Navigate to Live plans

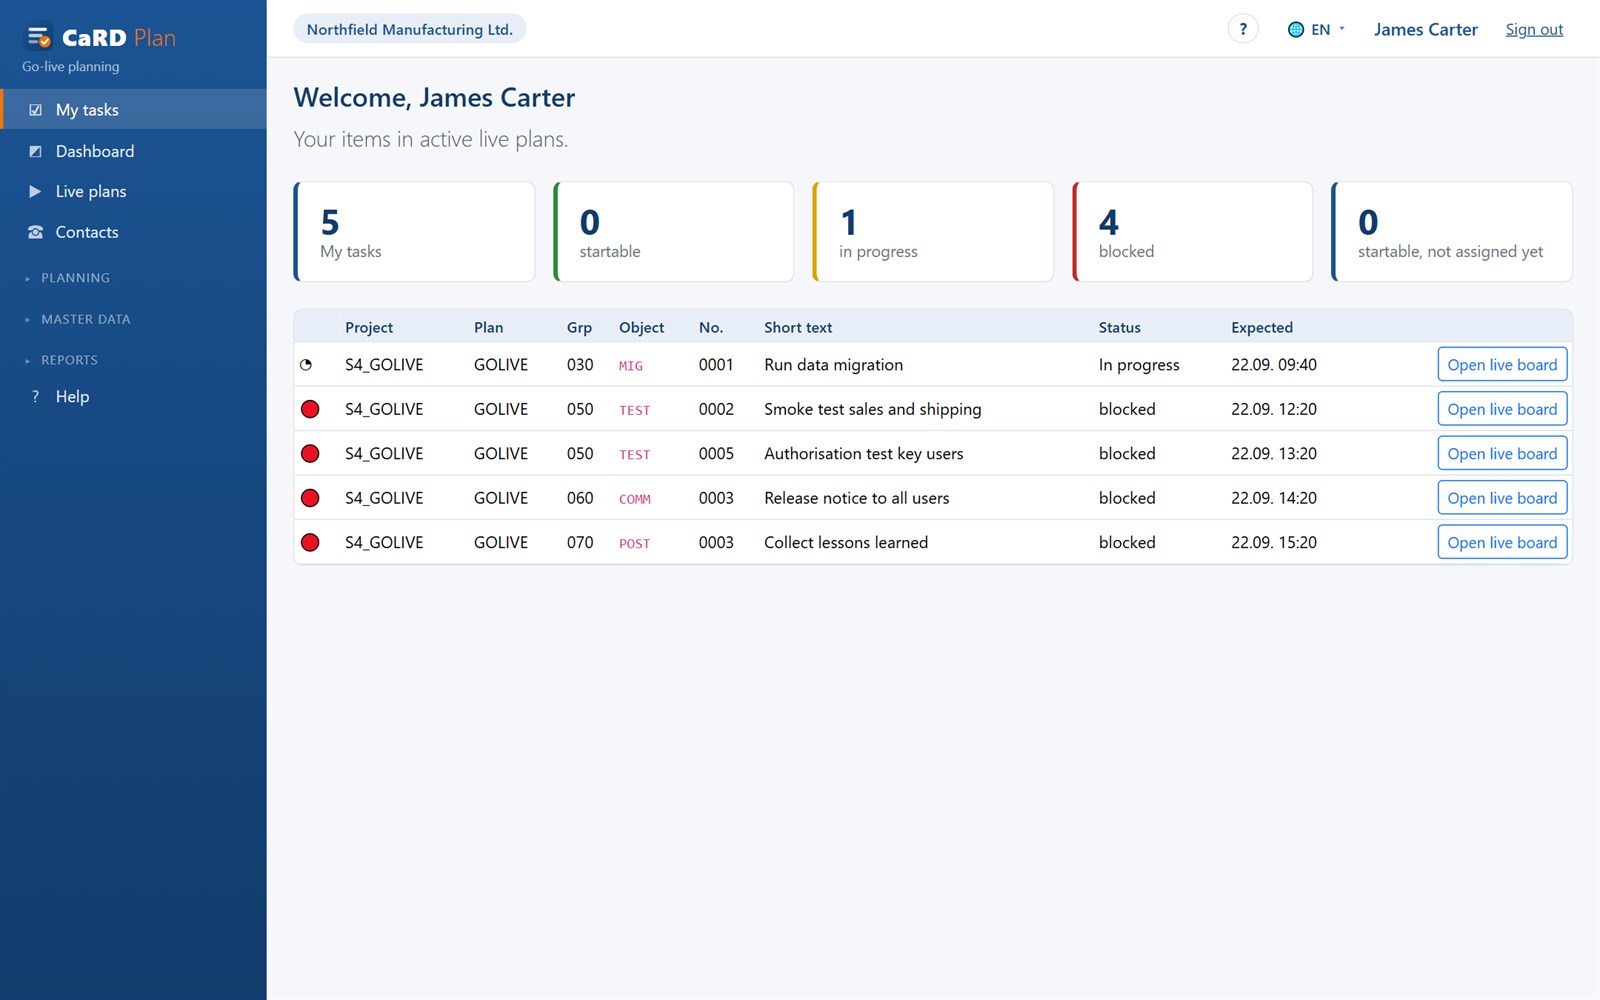point(133,191)
